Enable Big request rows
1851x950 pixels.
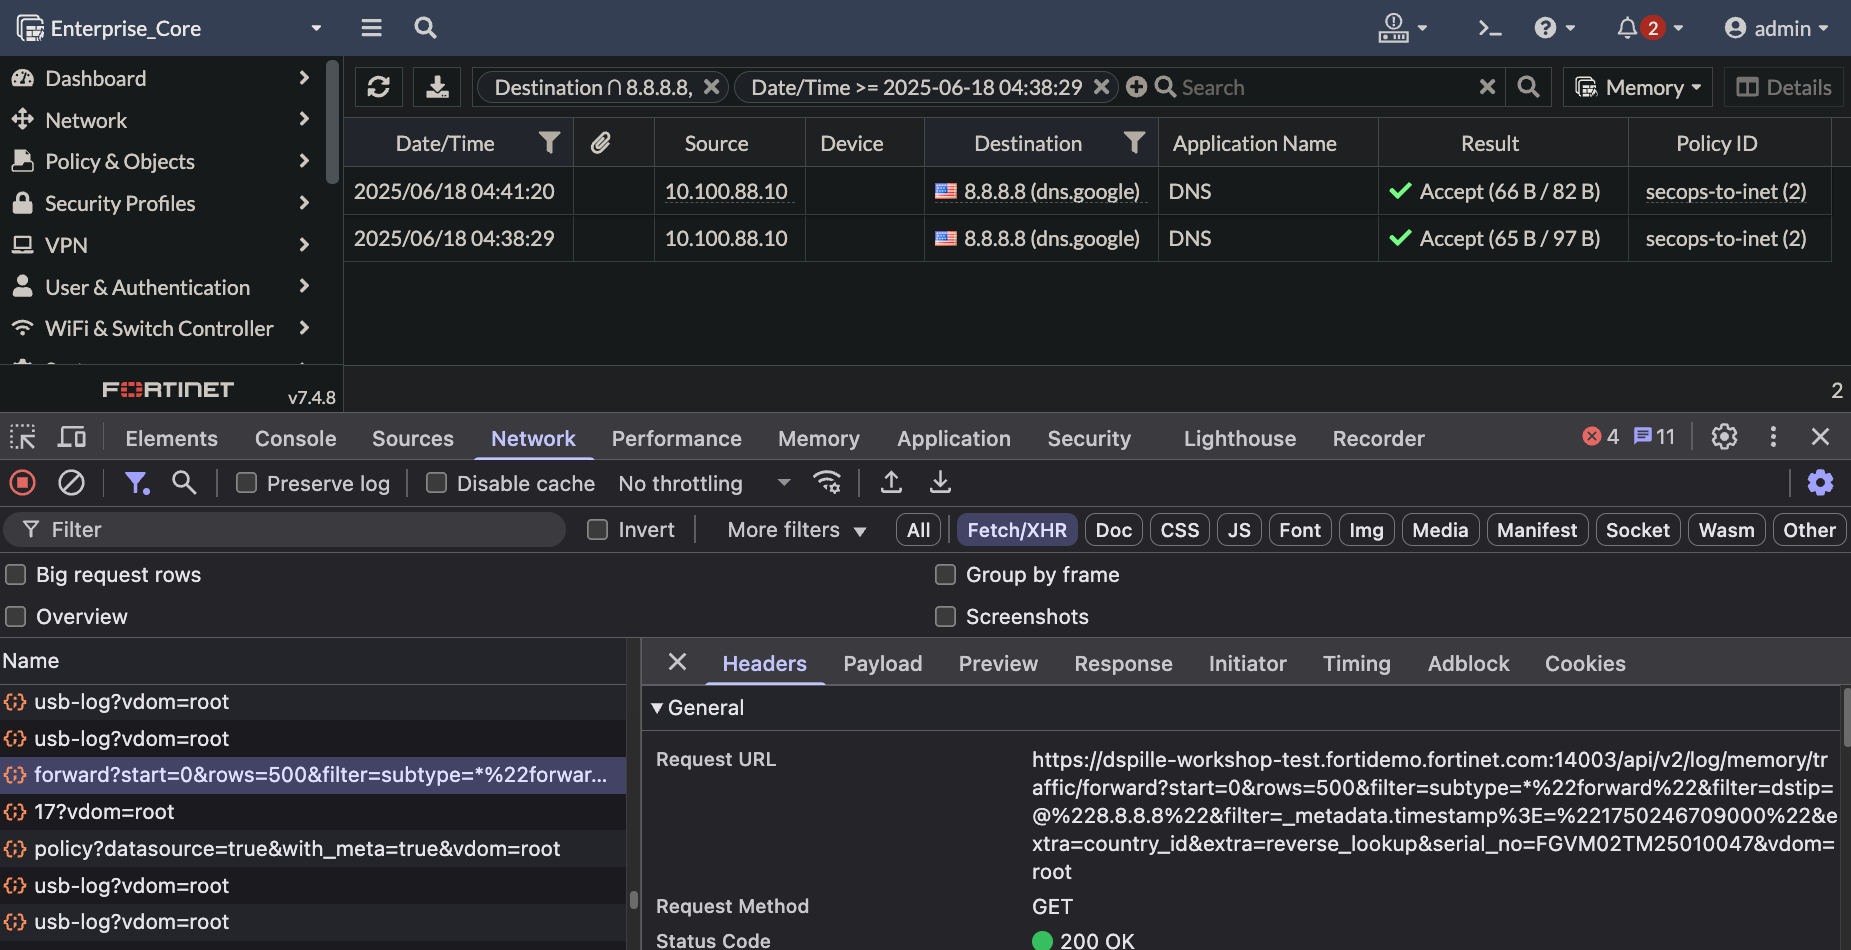(15, 575)
